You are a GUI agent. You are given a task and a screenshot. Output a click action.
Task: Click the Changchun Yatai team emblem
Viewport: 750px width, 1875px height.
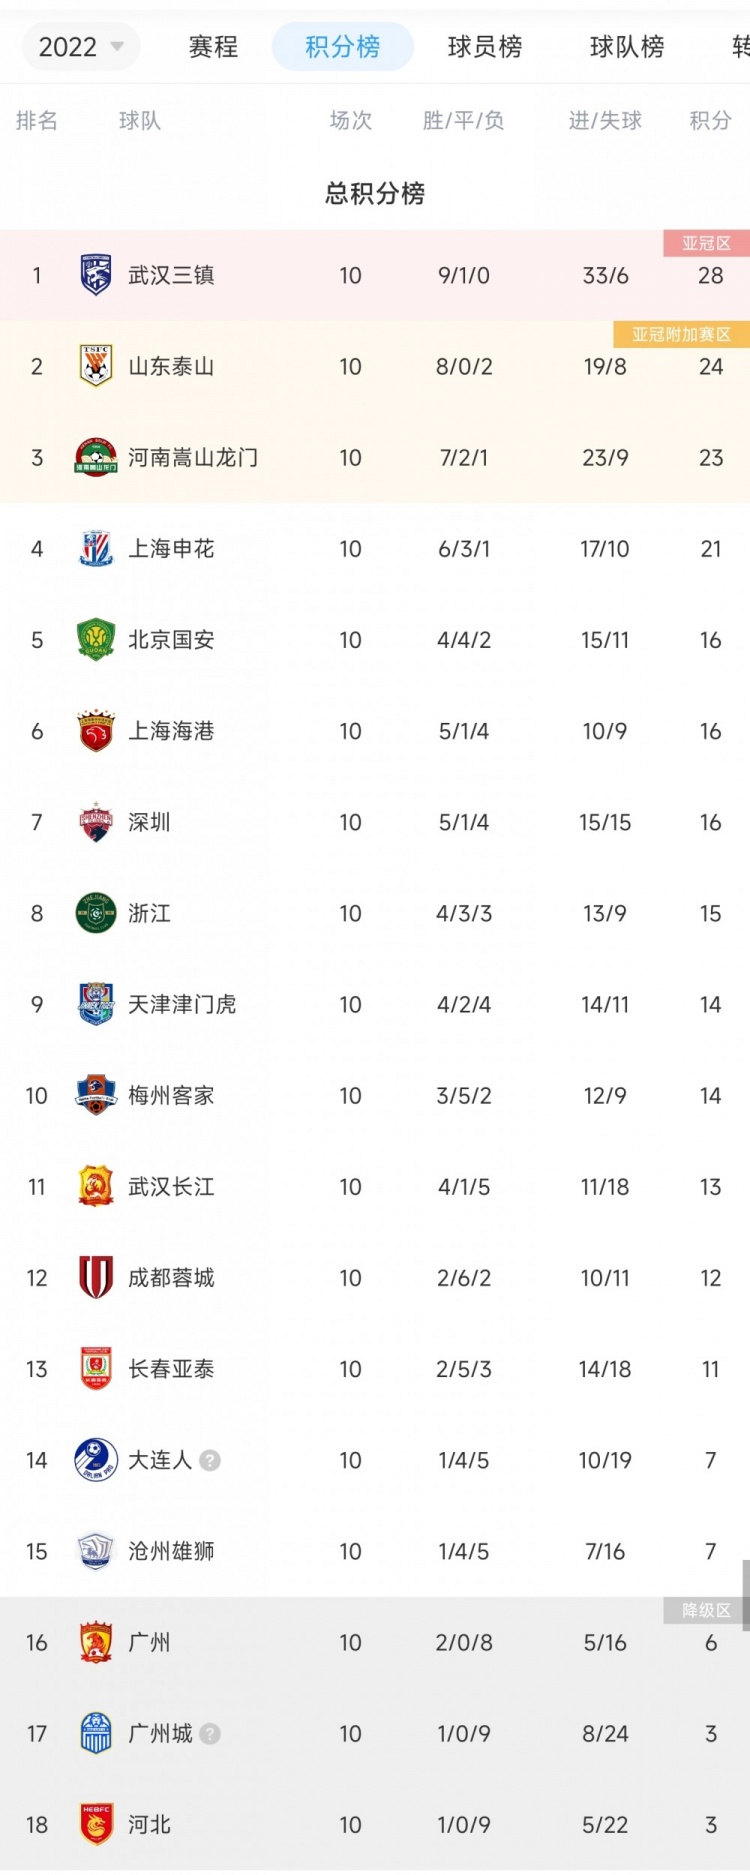pos(95,1369)
